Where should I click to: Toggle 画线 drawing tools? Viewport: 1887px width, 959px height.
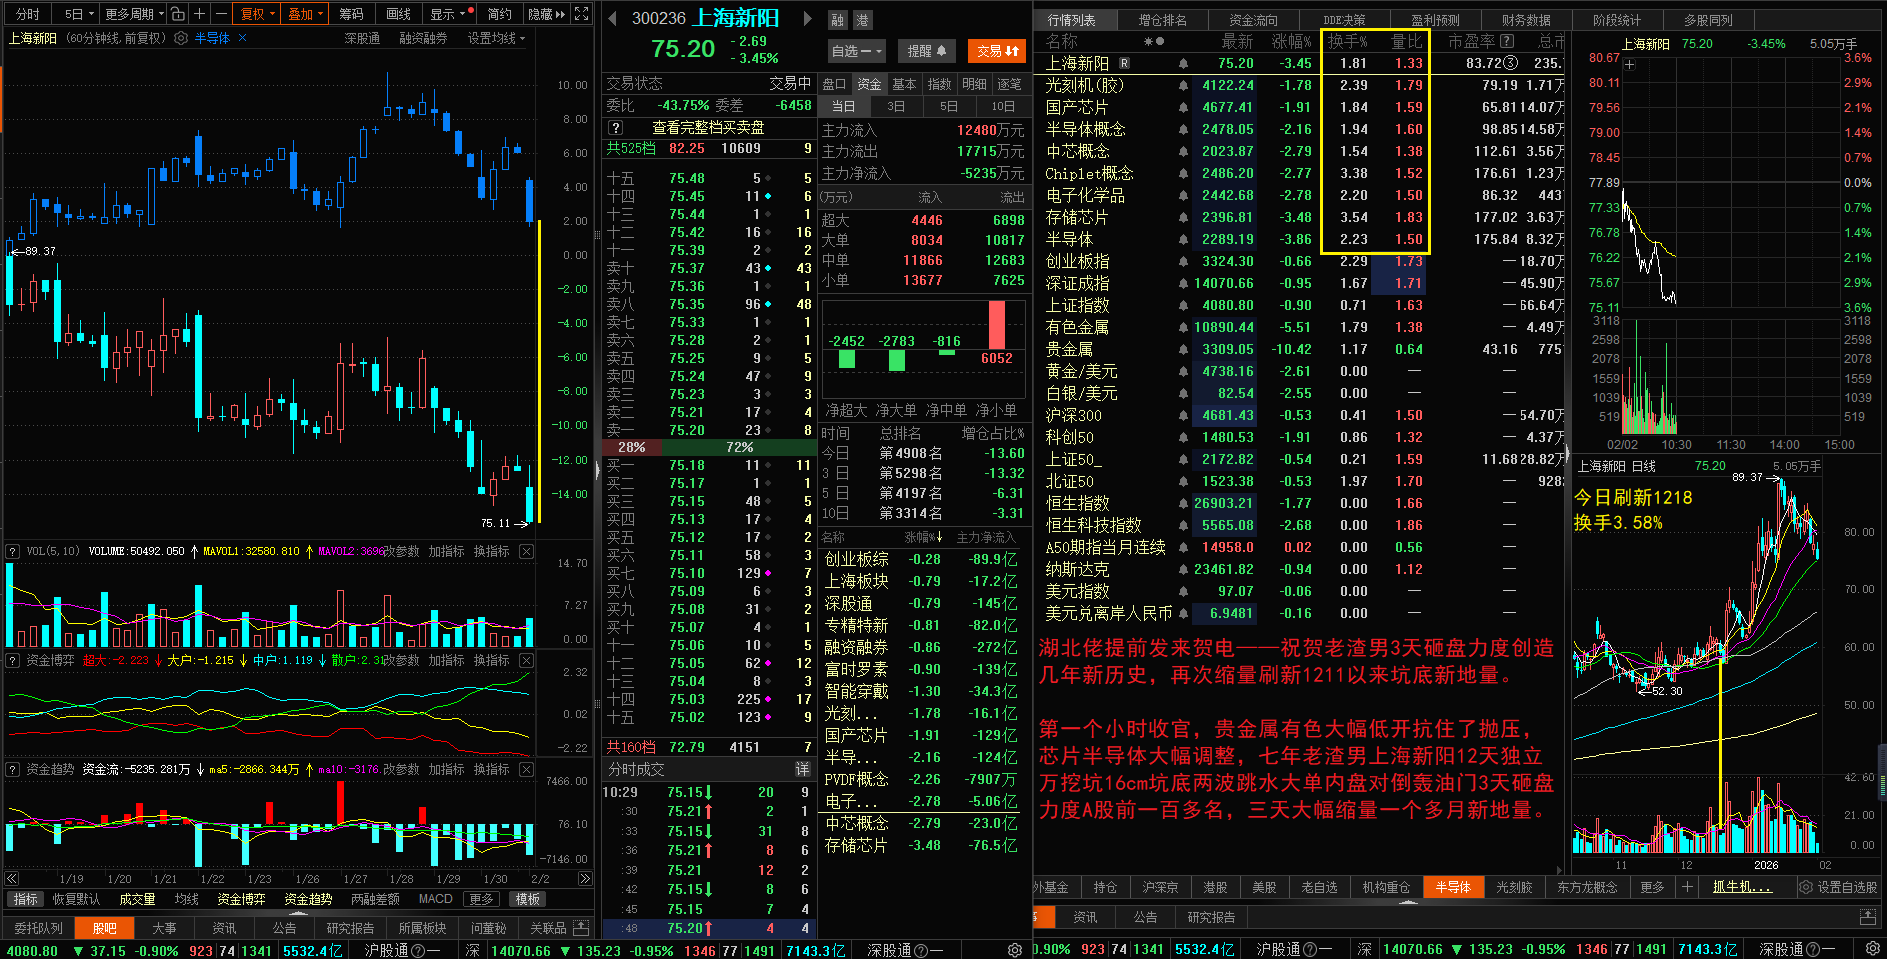399,14
